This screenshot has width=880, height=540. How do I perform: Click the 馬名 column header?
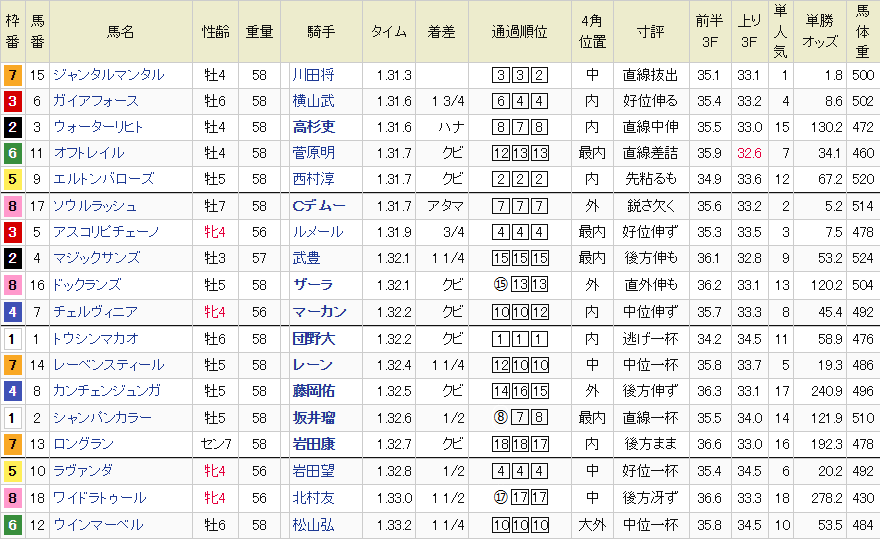pos(121,32)
